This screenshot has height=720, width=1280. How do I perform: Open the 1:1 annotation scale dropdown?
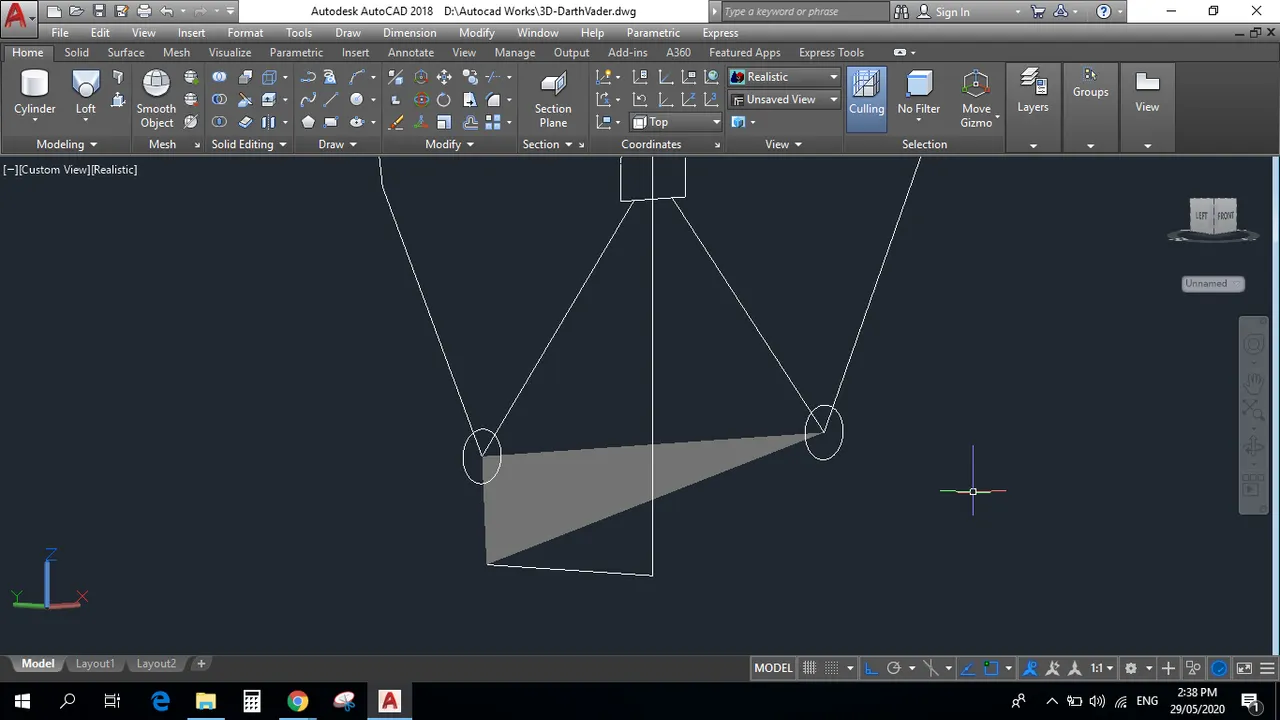pyautogui.click(x=1101, y=668)
